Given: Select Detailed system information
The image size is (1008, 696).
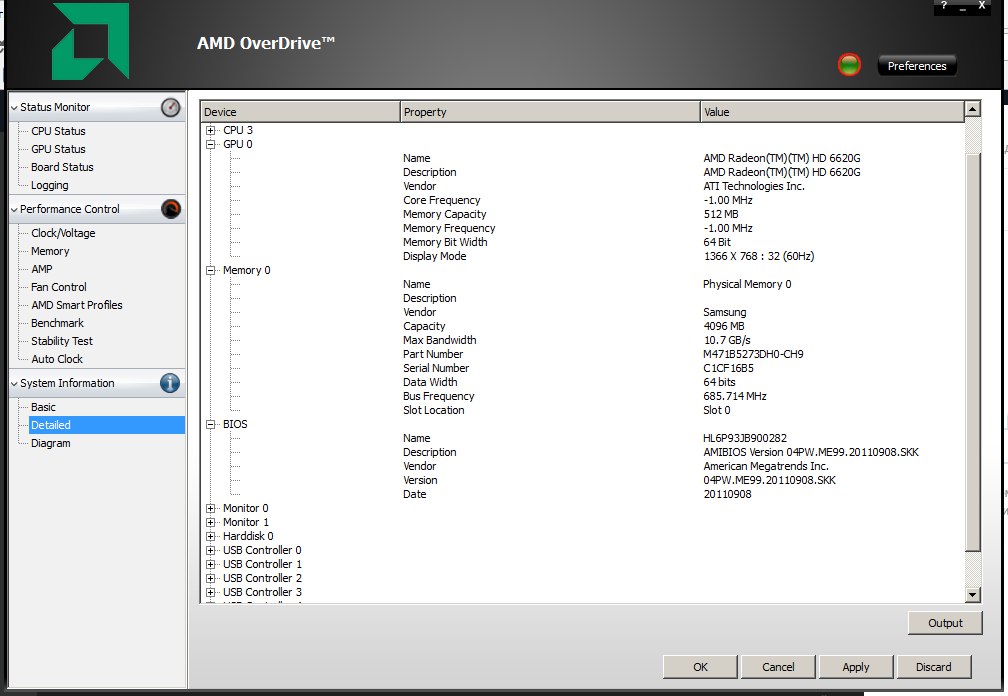Looking at the screenshot, I should (107, 425).
